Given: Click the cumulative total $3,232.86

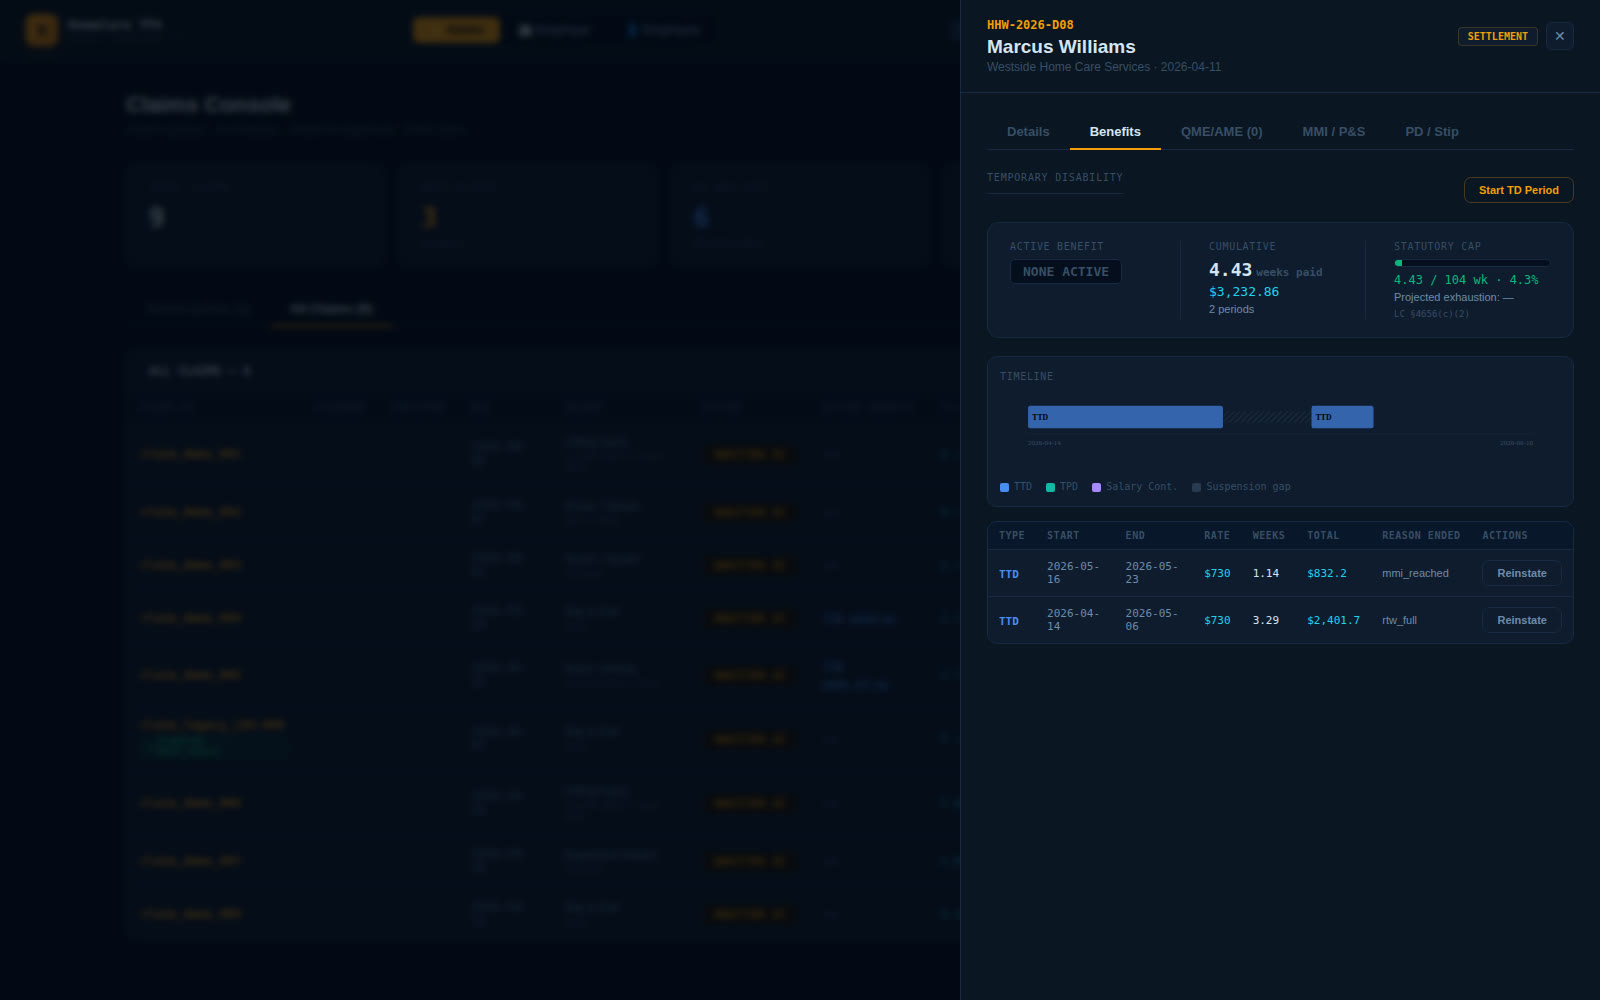Looking at the screenshot, I should tap(1243, 292).
